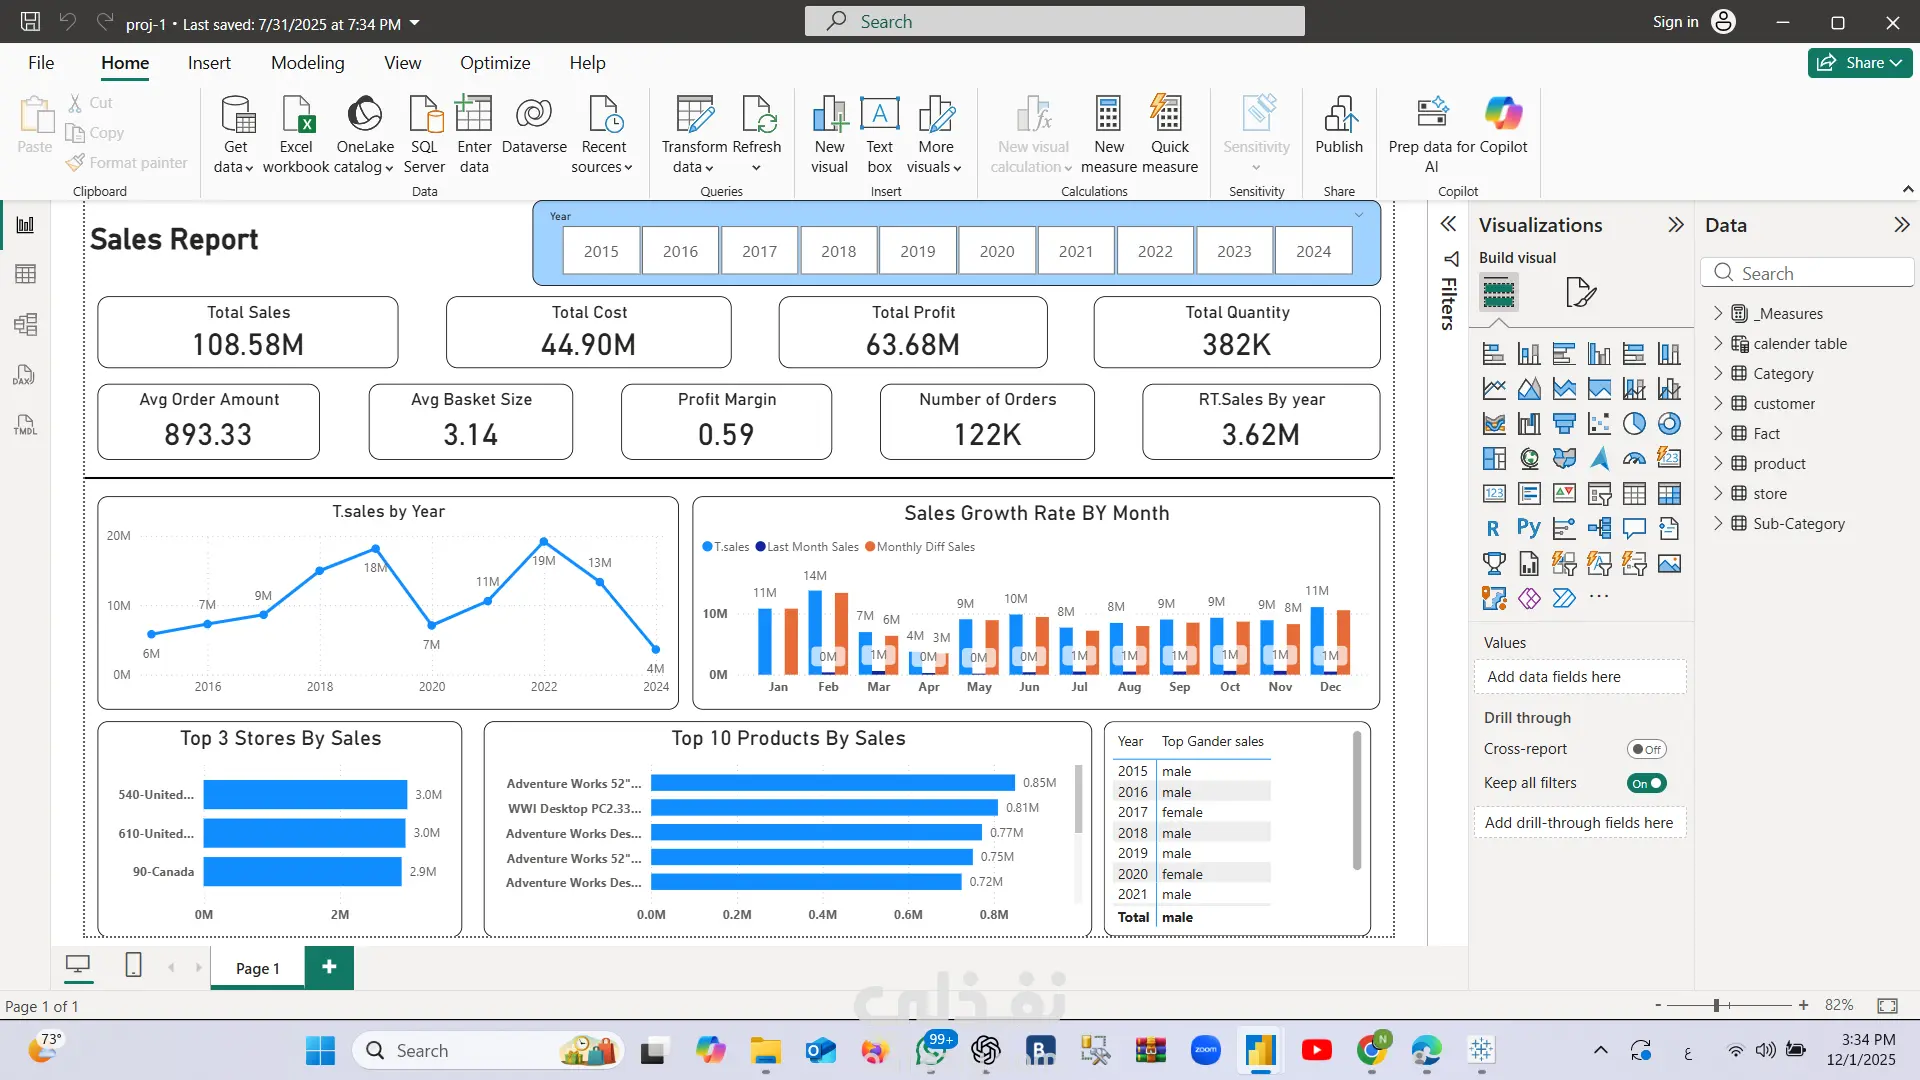The image size is (1920, 1080).
Task: Open DAX query view in left sidebar
Action: (26, 375)
